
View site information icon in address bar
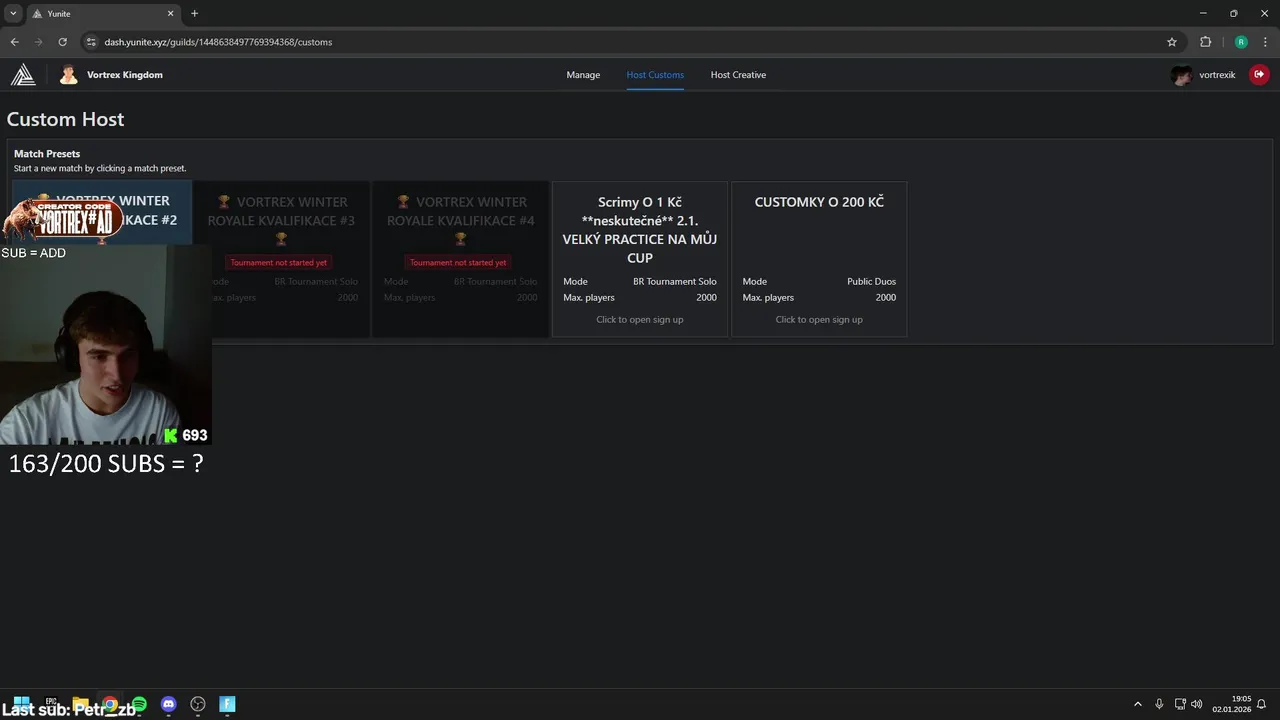(x=91, y=42)
